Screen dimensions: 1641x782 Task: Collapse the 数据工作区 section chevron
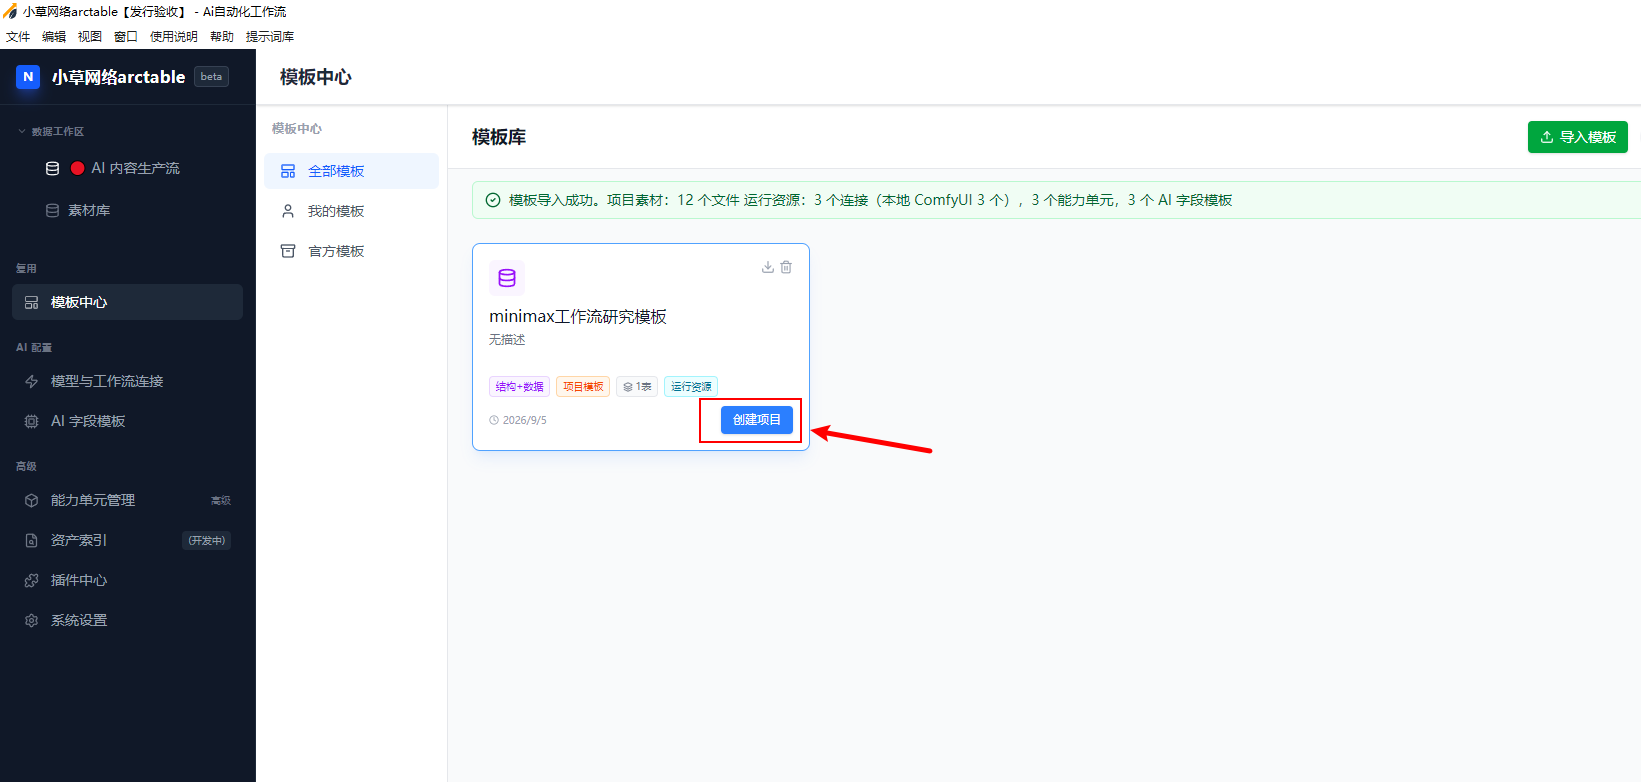(22, 131)
